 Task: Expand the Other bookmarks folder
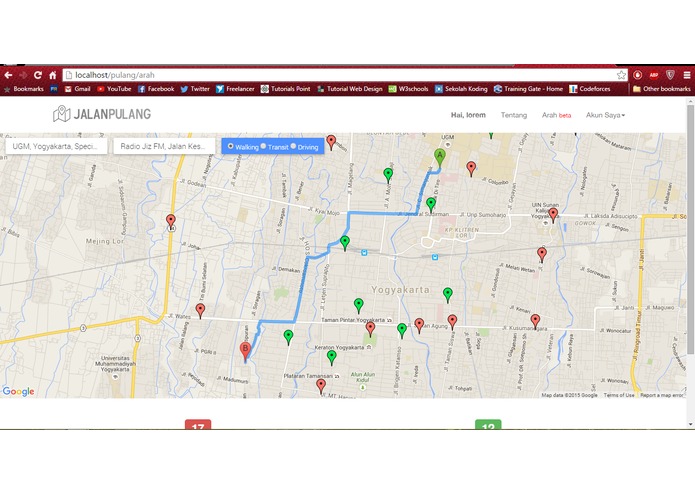(x=662, y=89)
